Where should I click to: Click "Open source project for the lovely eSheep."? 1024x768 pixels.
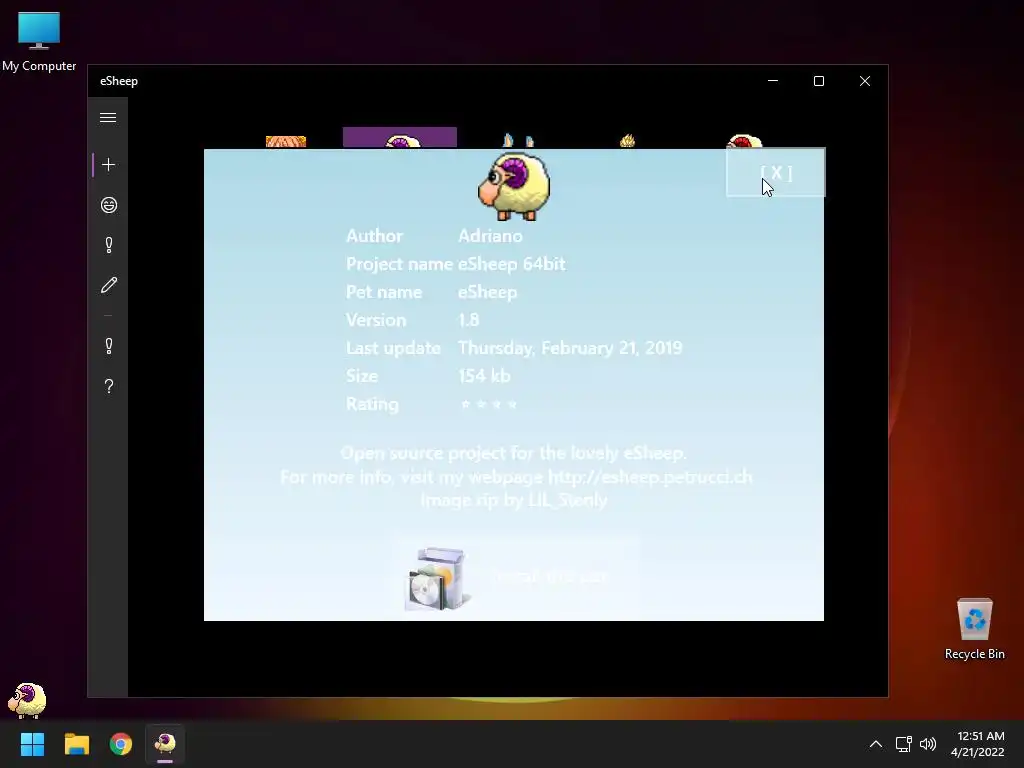click(514, 453)
